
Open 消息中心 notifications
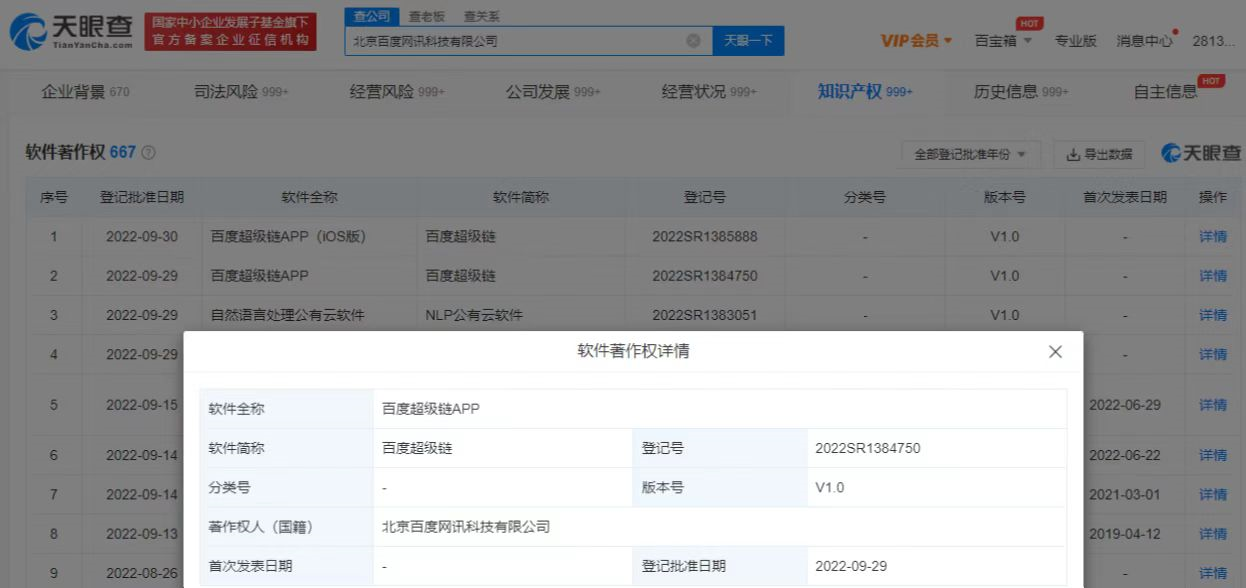coord(1145,41)
